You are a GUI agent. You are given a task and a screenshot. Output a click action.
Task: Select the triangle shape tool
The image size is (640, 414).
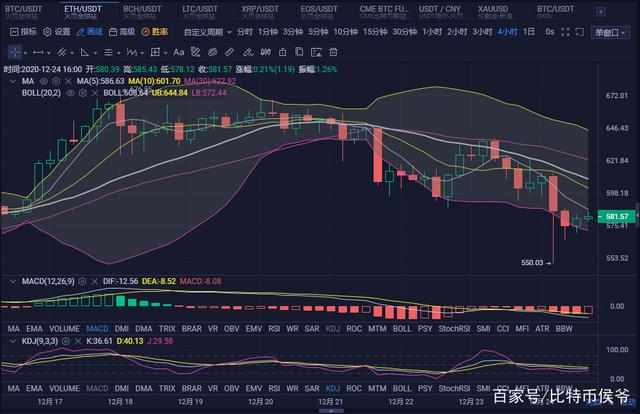click(84, 52)
